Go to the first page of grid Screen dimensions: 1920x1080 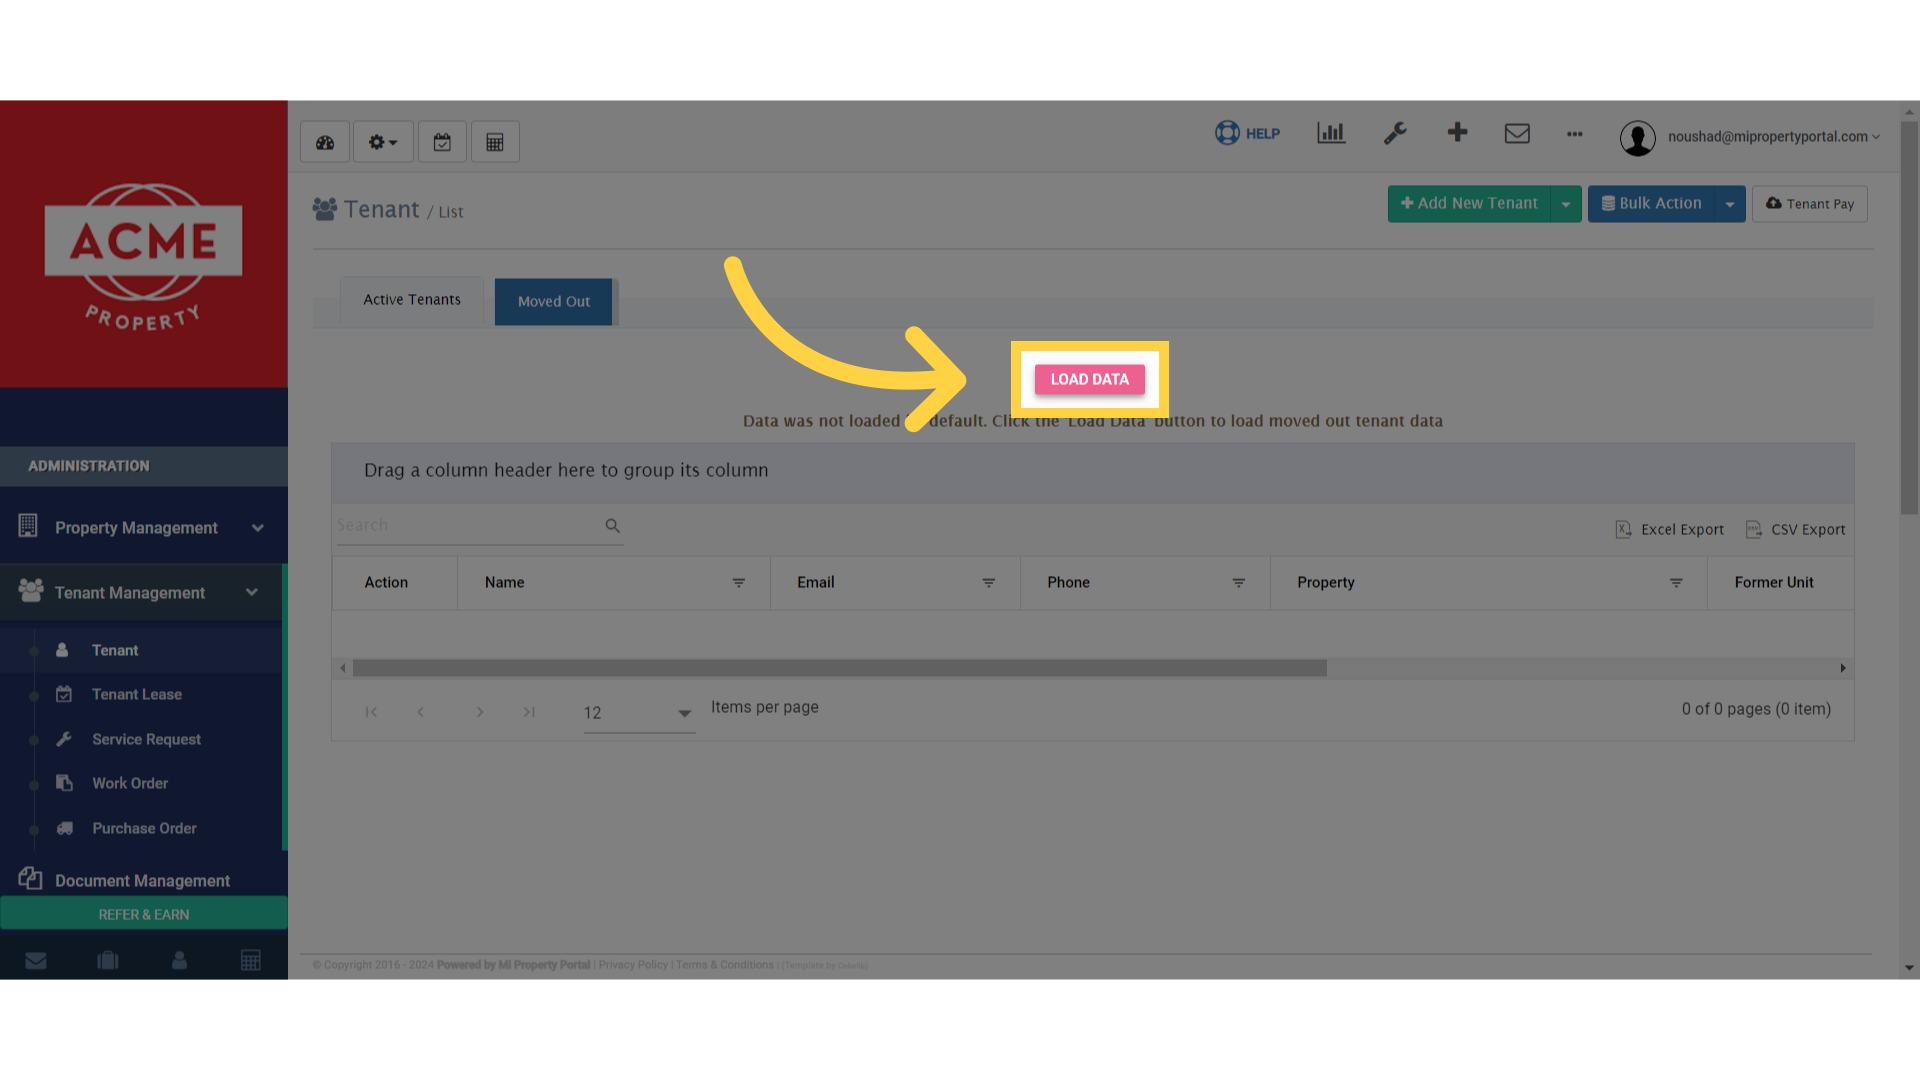371,712
